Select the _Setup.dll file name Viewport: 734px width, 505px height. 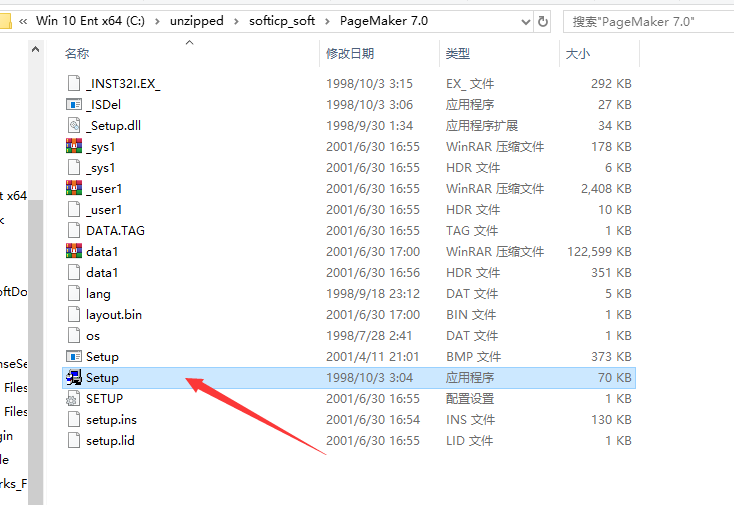click(113, 125)
